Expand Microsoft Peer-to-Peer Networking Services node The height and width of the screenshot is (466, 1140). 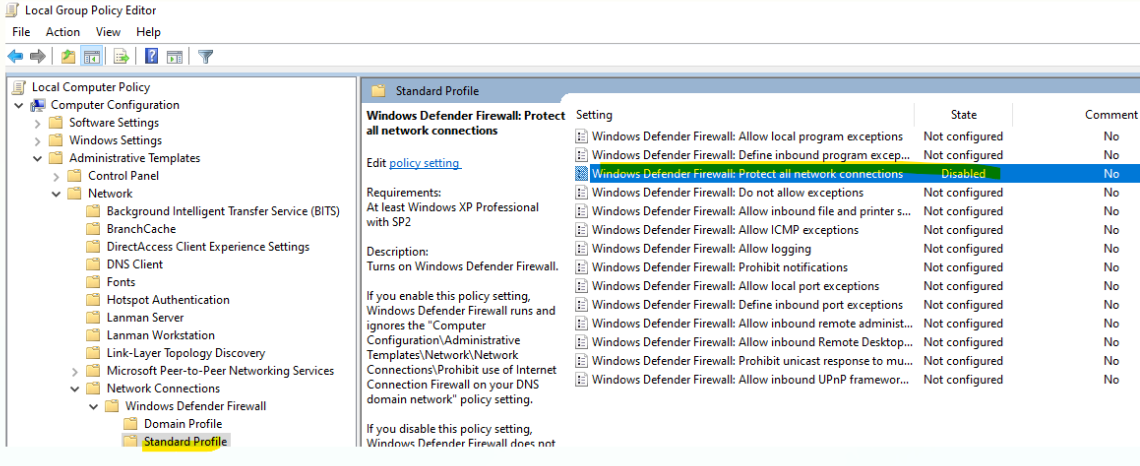[x=75, y=371]
